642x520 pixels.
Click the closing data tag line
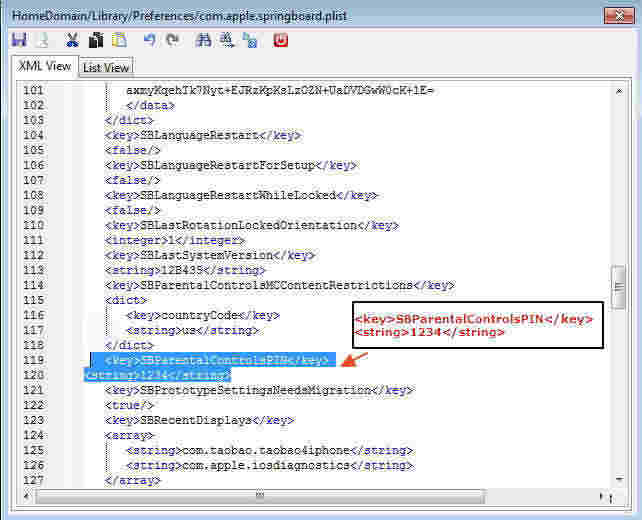click(151, 105)
